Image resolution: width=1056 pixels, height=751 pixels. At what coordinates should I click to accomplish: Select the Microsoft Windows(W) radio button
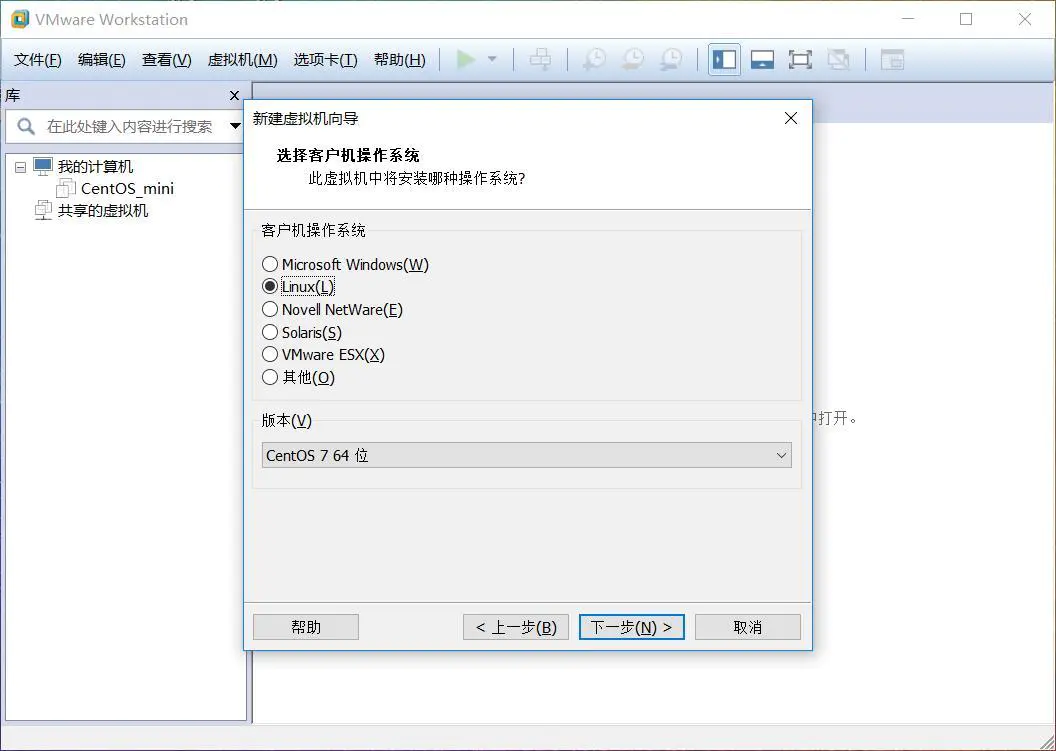(x=269, y=264)
